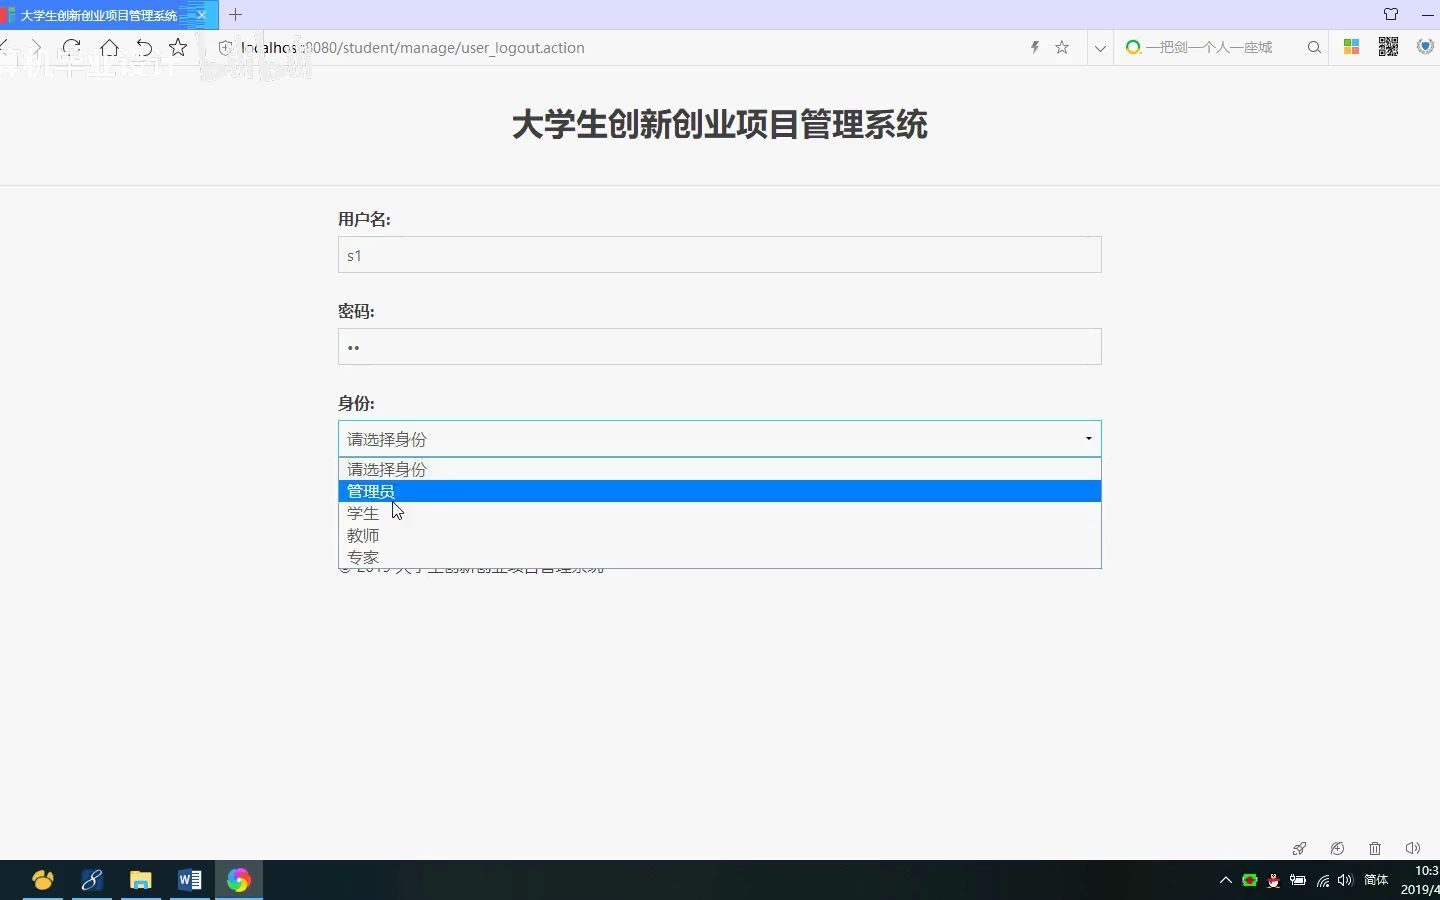
Task: Toggle the 简体 input method in system tray
Action: (1375, 881)
